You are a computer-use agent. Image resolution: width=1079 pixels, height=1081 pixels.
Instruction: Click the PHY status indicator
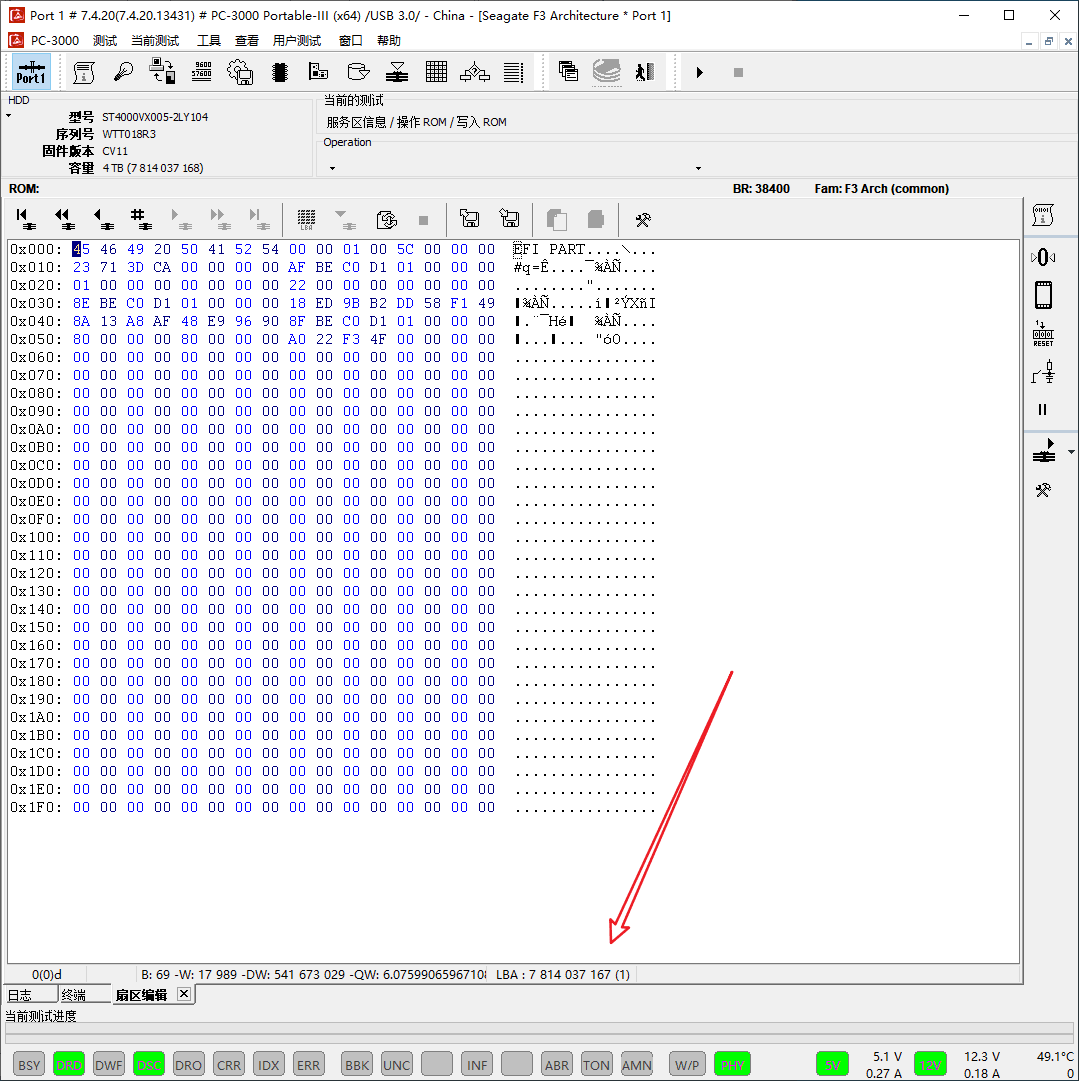click(x=732, y=1064)
